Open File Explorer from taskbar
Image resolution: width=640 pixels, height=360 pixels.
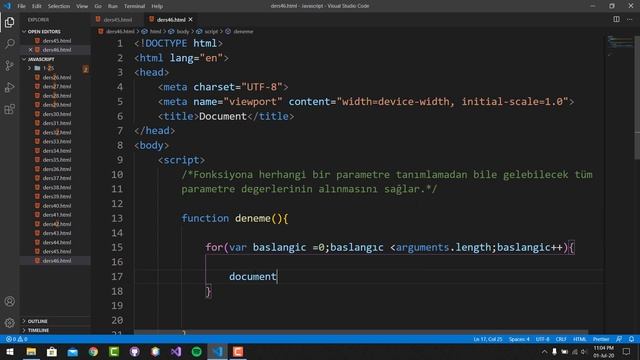pyautogui.click(x=31, y=352)
